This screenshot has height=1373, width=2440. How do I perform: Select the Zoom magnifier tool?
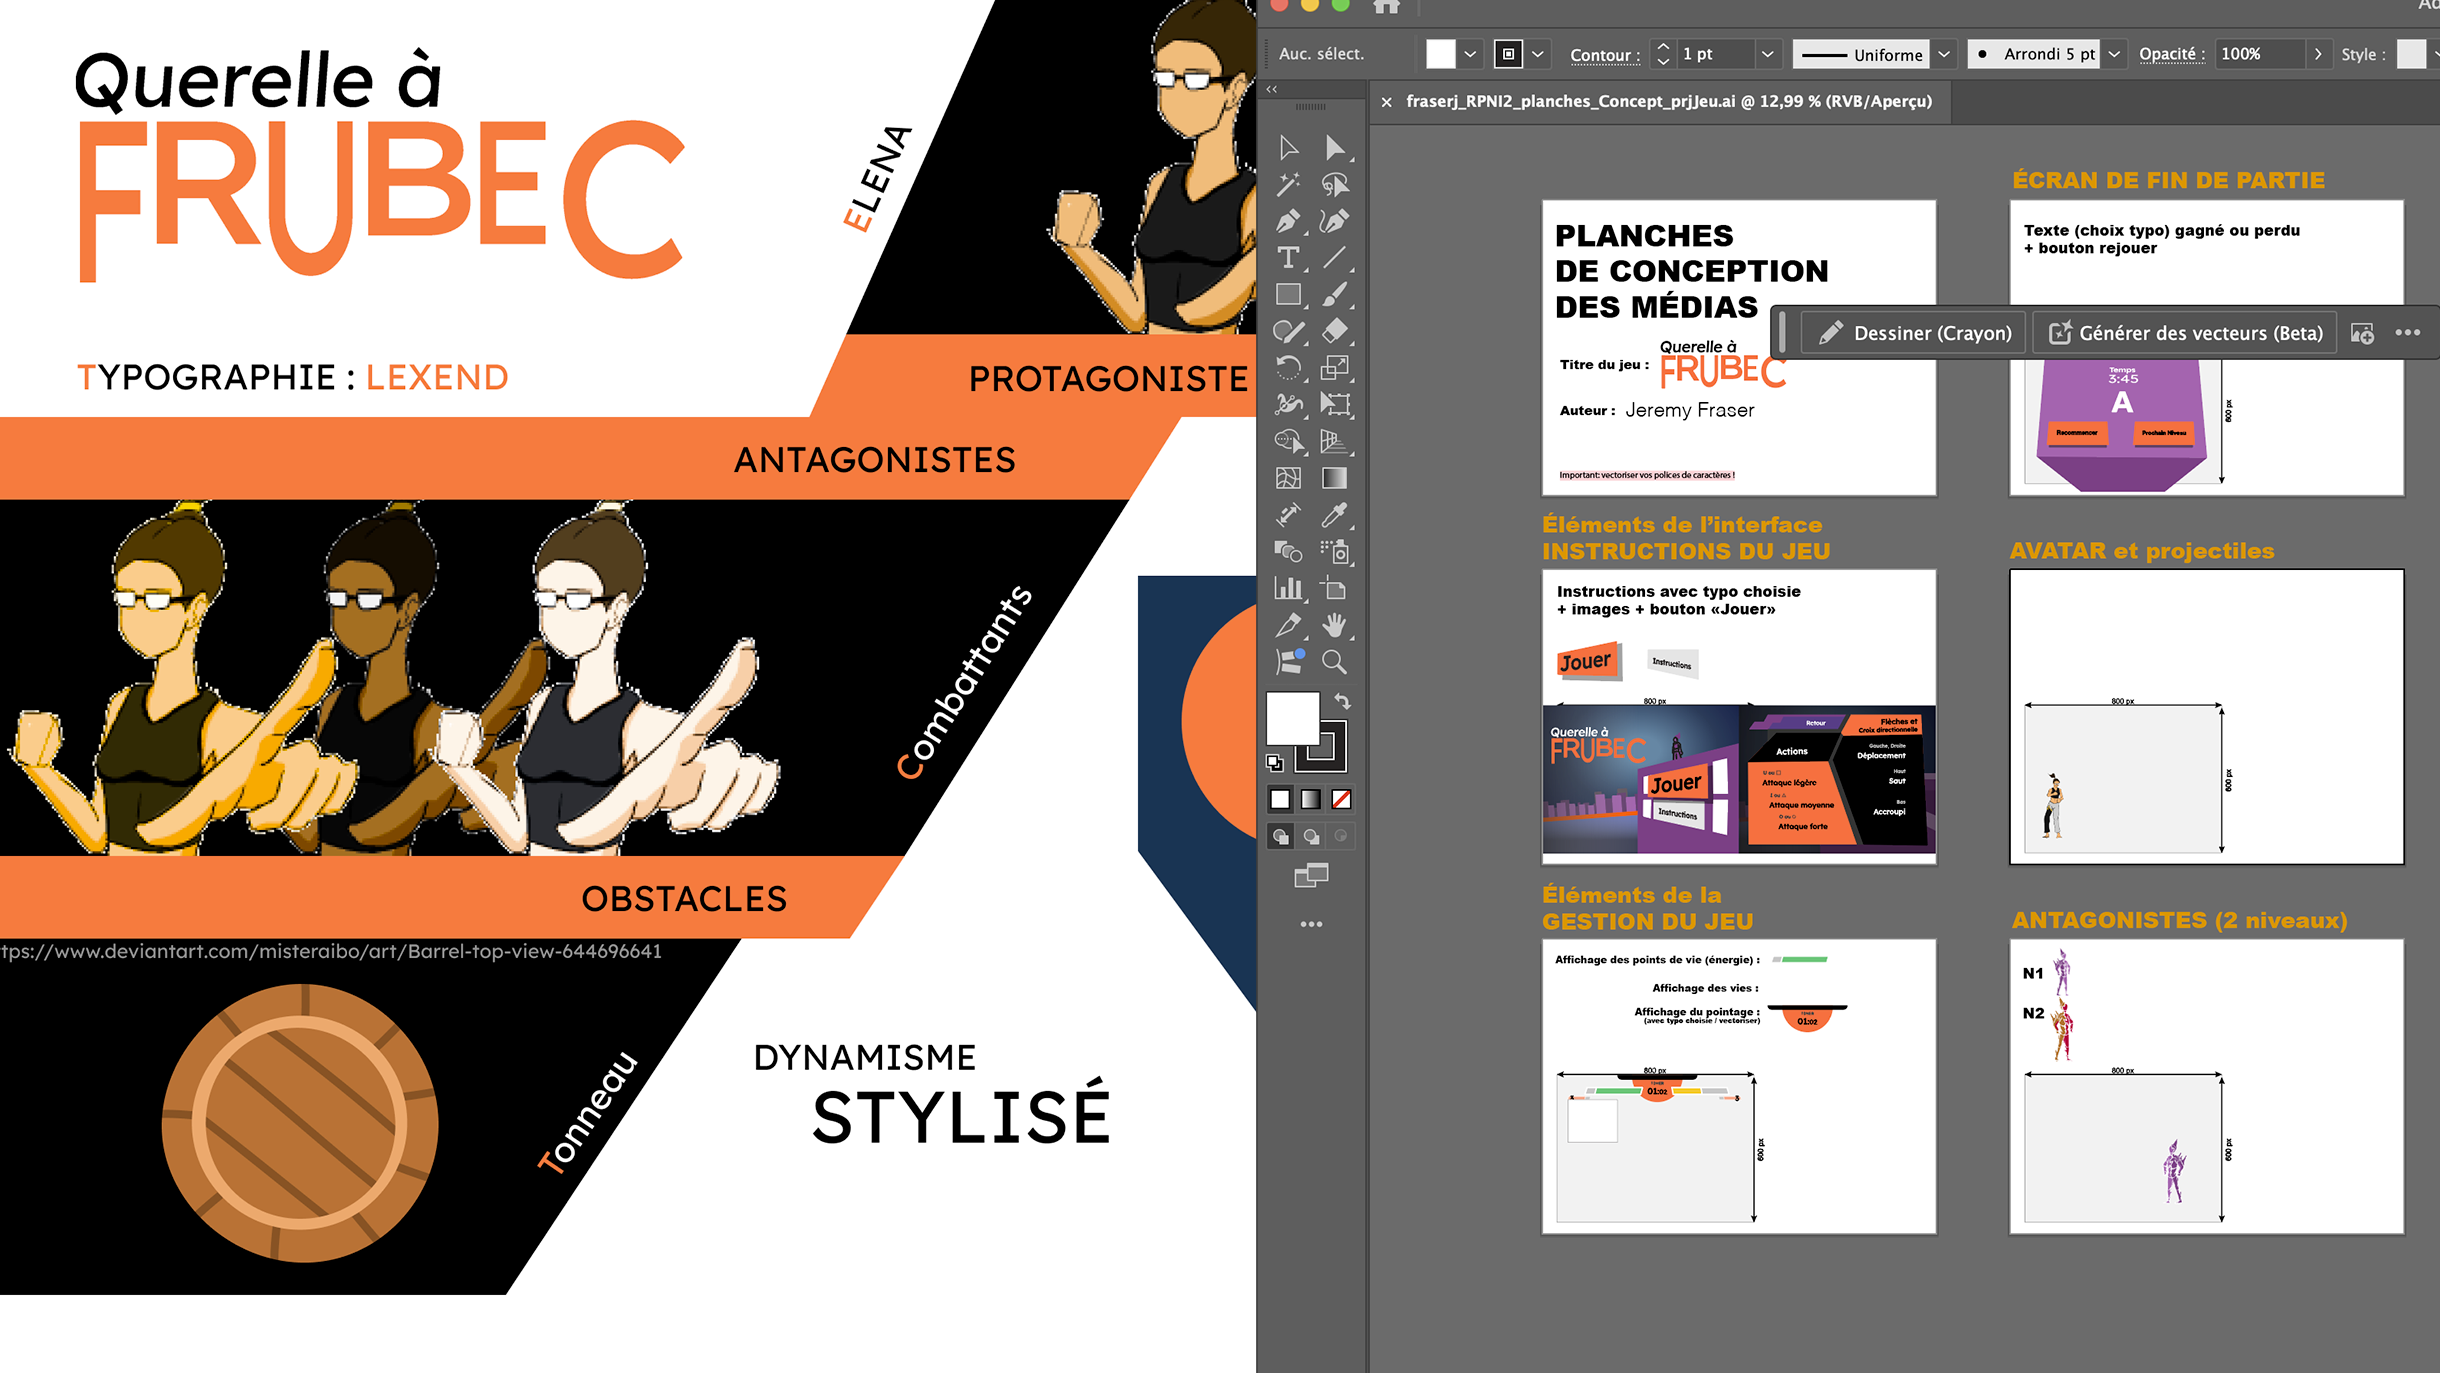[1334, 662]
